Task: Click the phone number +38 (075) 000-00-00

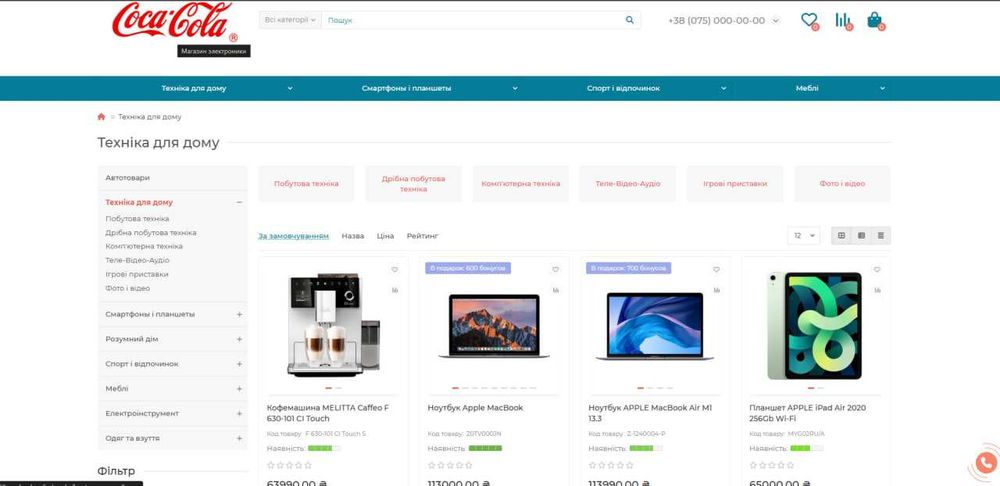Action: click(716, 20)
